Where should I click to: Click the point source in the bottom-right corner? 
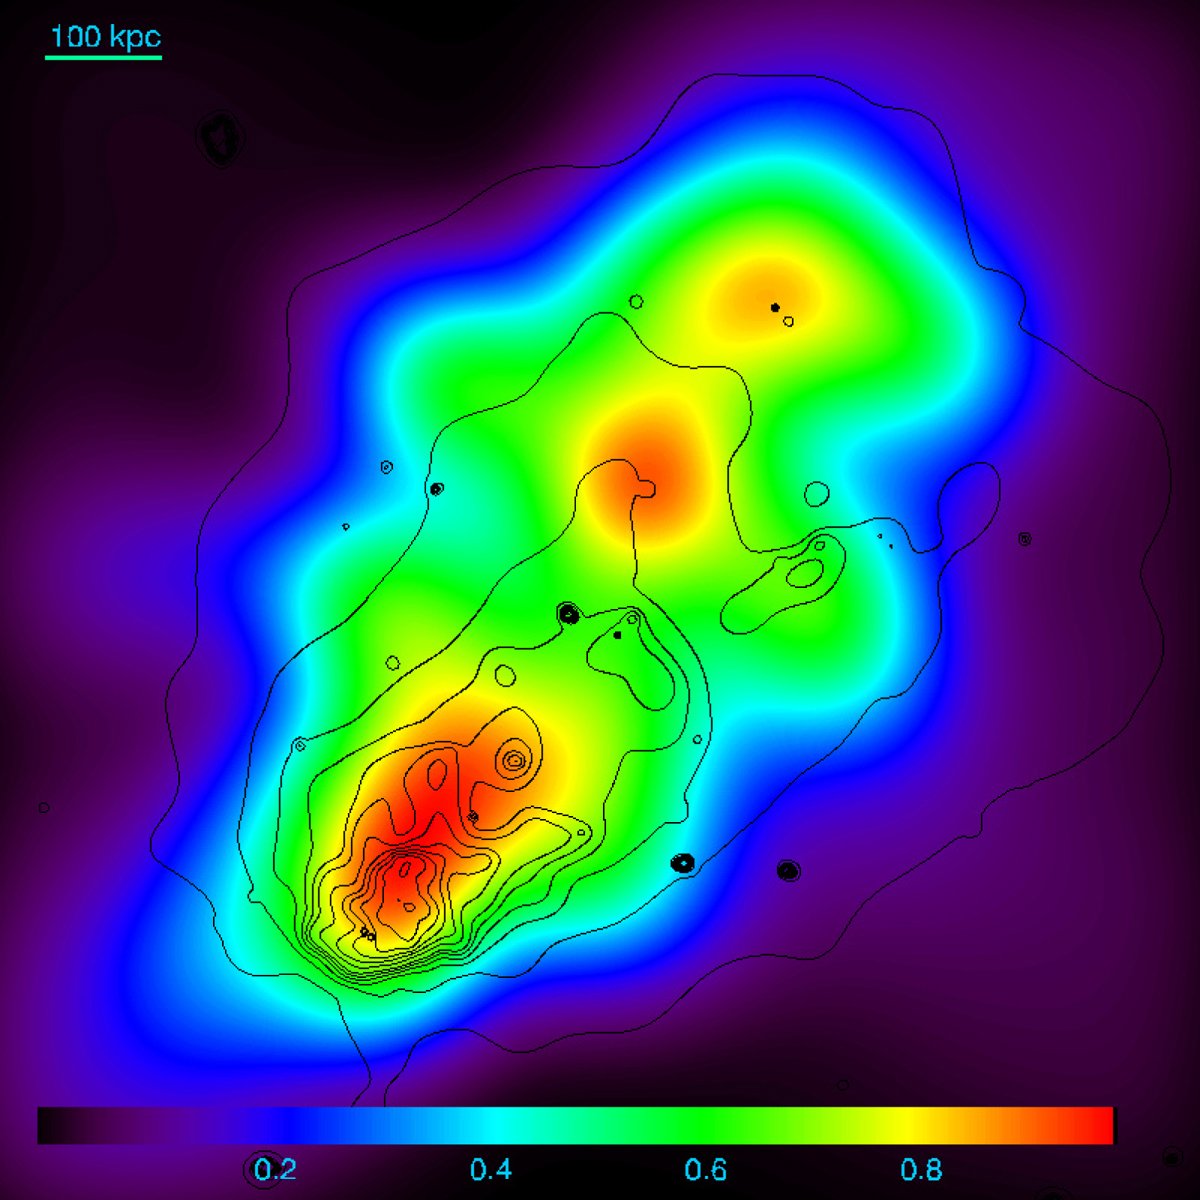pos(1171,1157)
